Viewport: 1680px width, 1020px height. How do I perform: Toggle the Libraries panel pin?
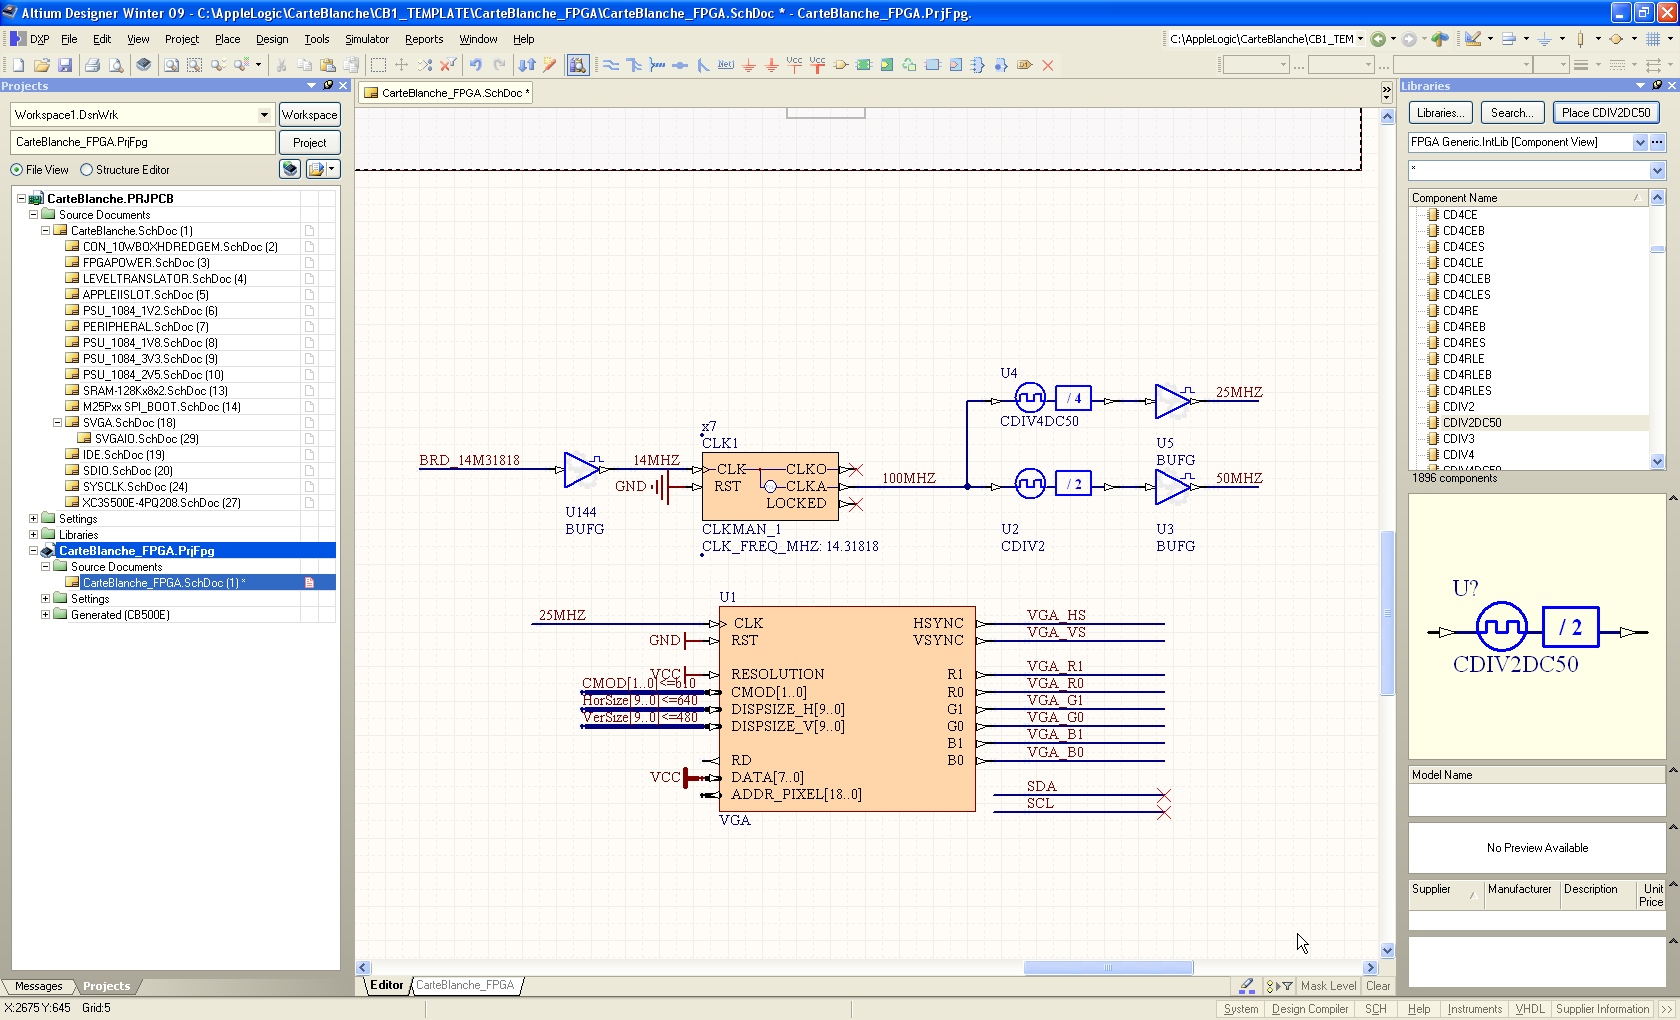[x=1656, y=86]
